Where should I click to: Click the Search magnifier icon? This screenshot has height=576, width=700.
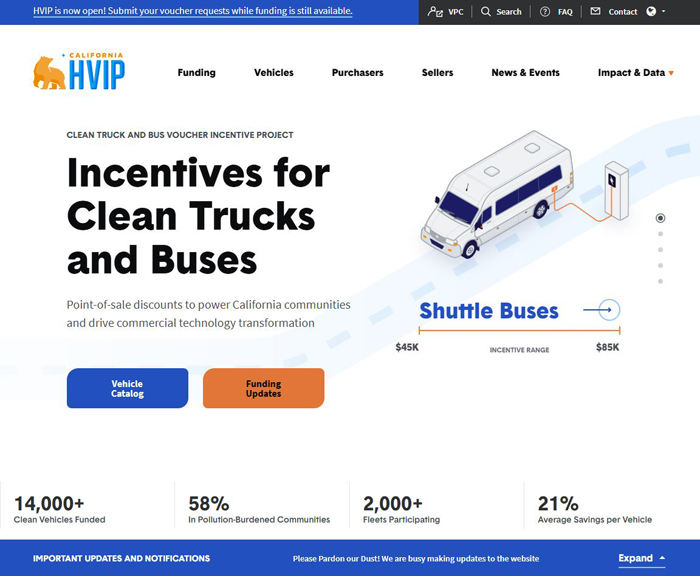point(485,12)
